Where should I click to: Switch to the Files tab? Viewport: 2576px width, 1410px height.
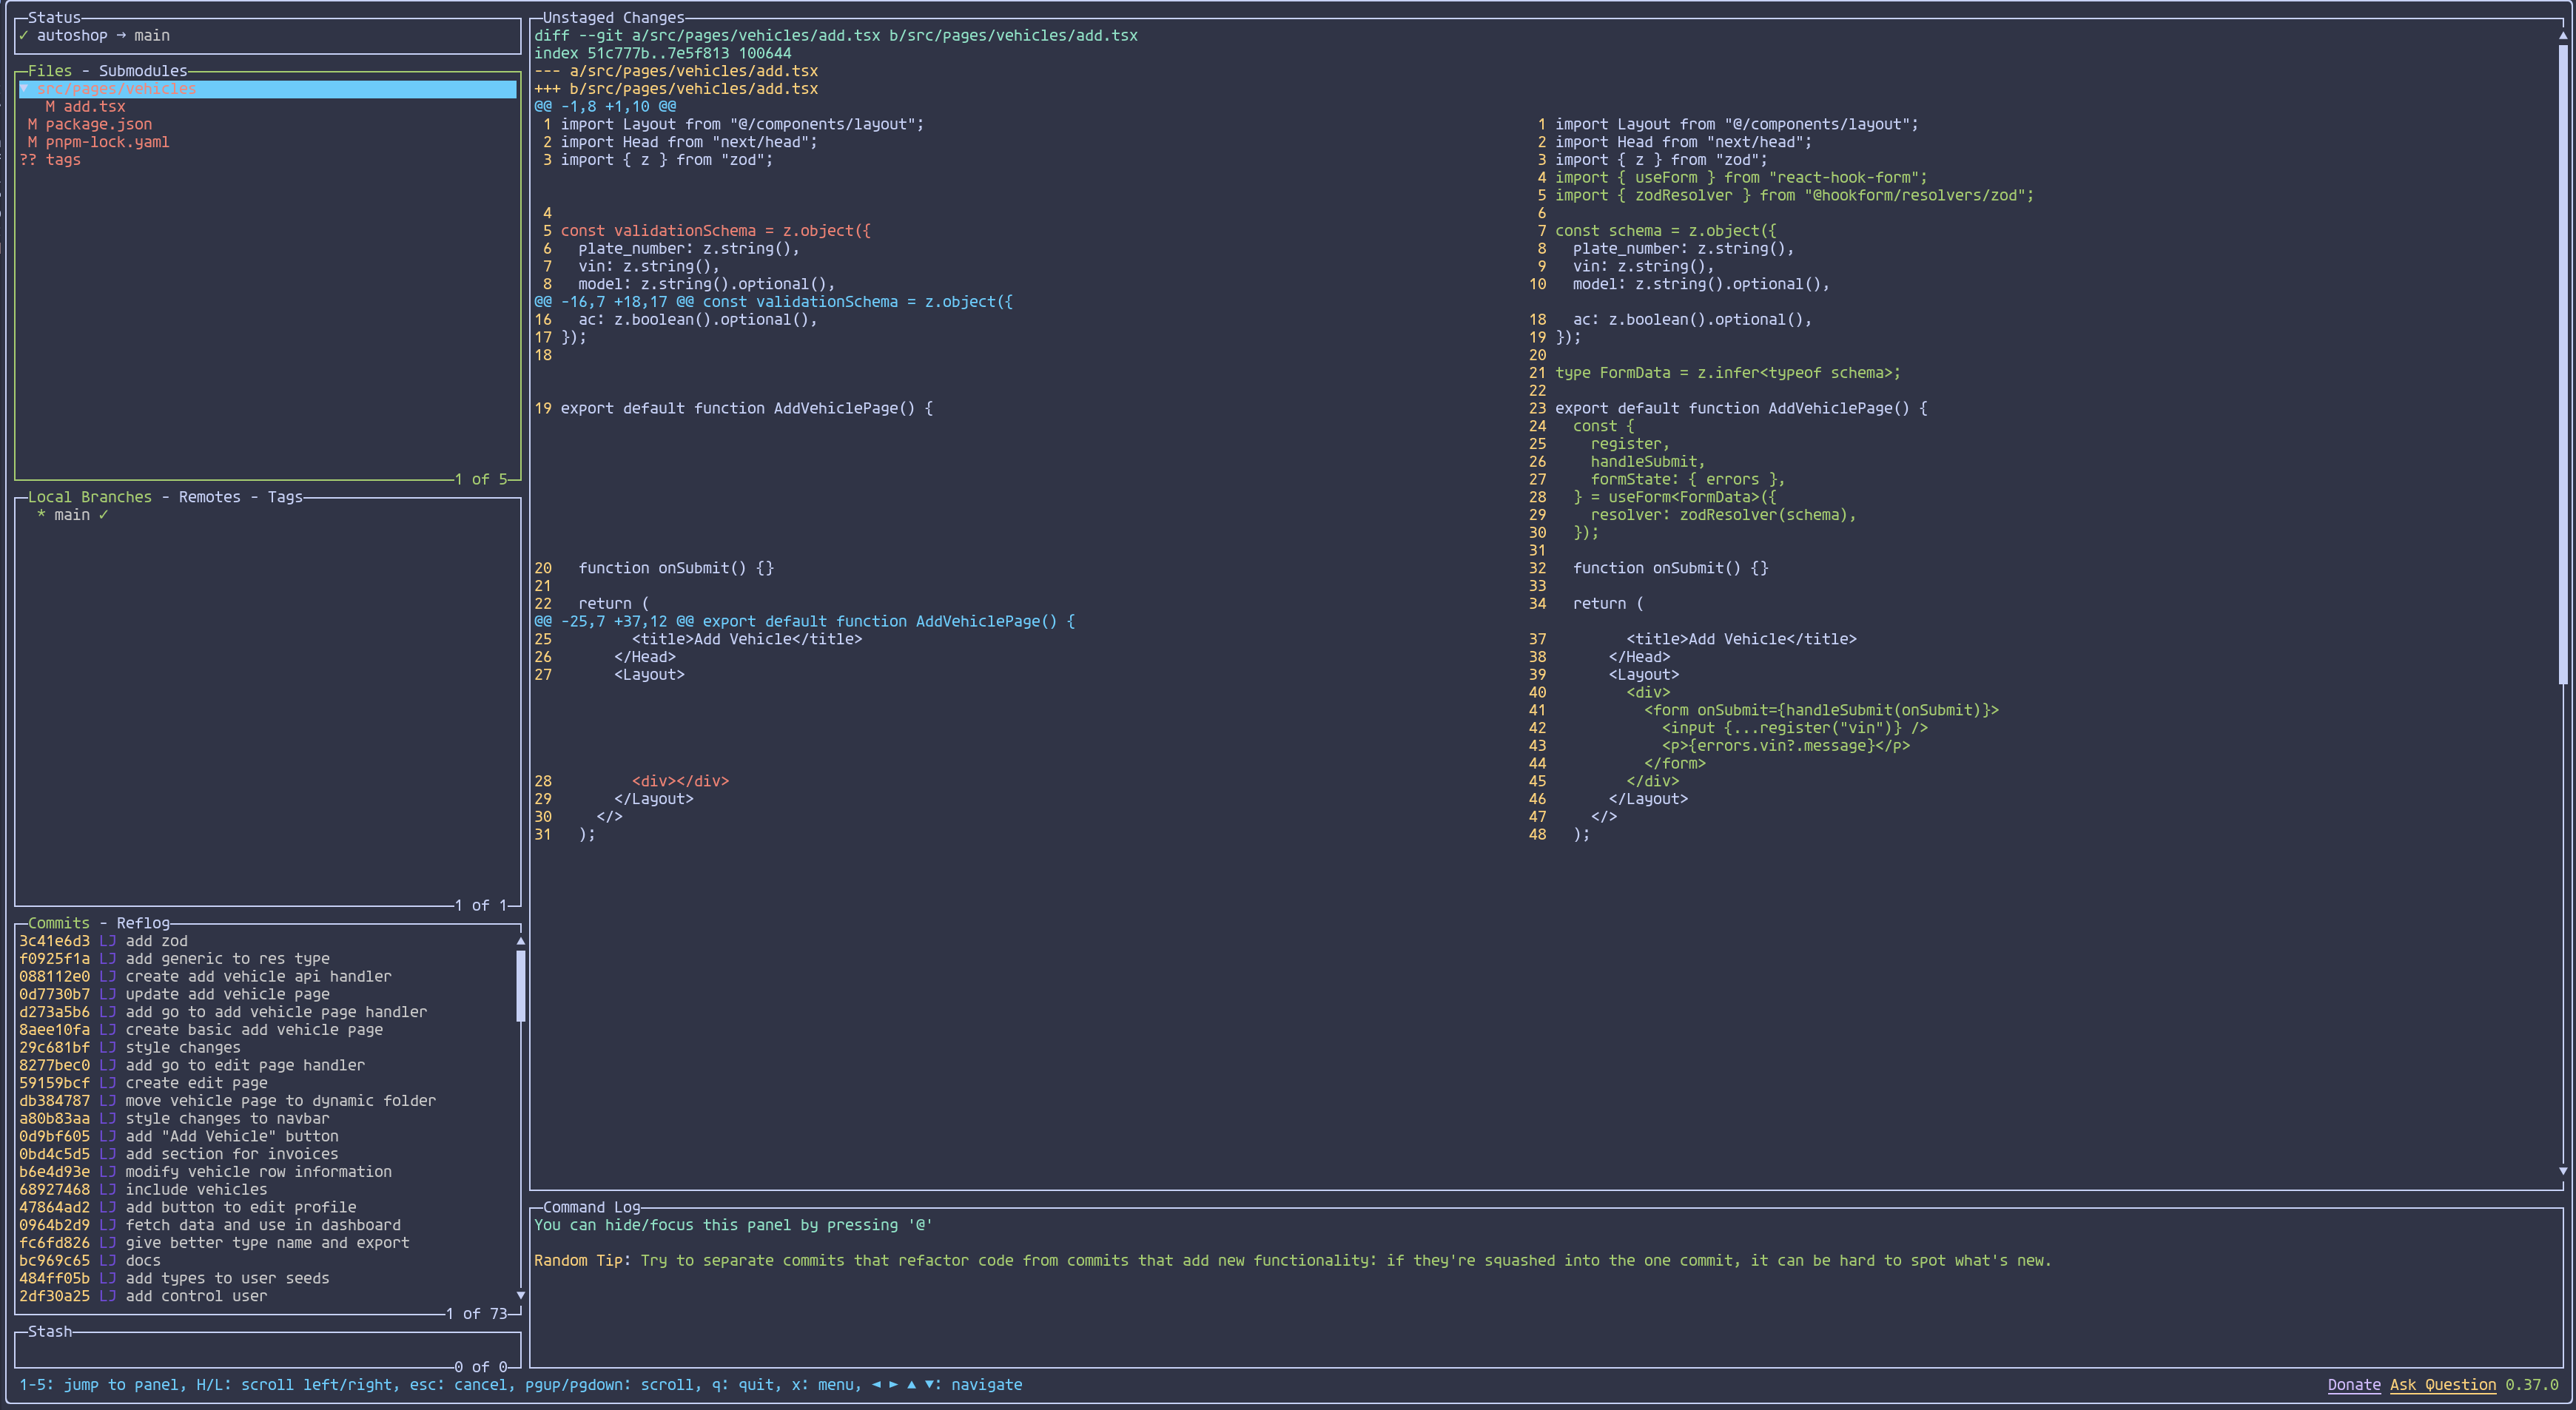click(x=50, y=71)
